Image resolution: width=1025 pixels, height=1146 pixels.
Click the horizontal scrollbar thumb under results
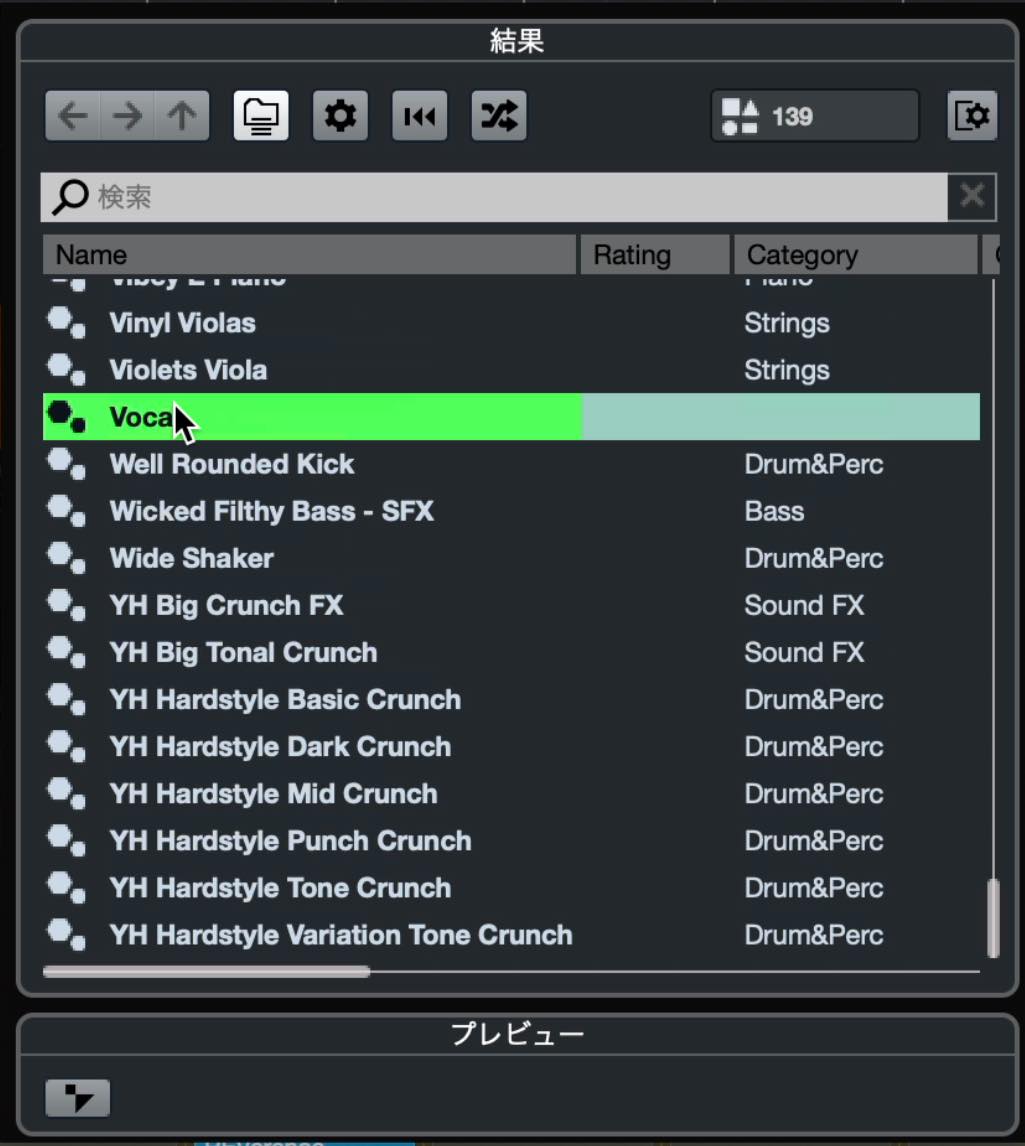pyautogui.click(x=207, y=972)
